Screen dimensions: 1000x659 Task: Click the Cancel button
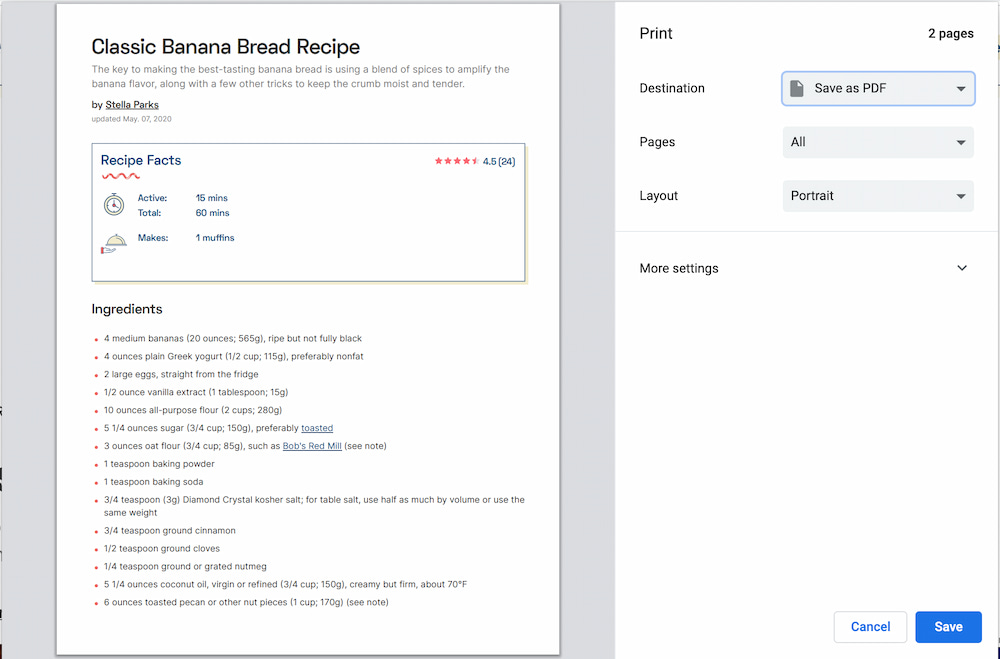[870, 627]
